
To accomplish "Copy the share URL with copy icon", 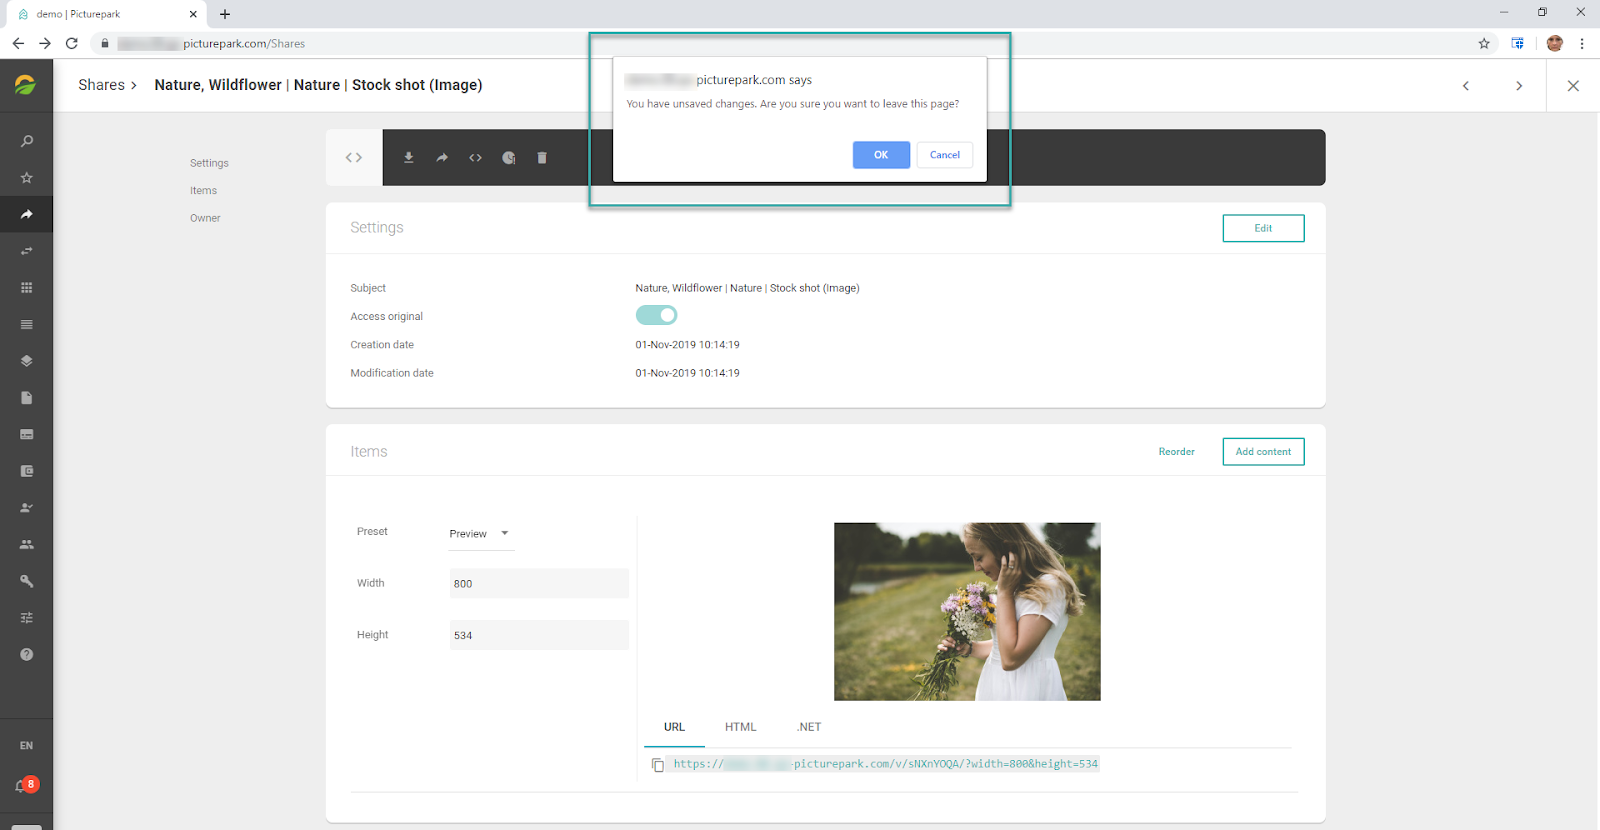I will [x=658, y=765].
